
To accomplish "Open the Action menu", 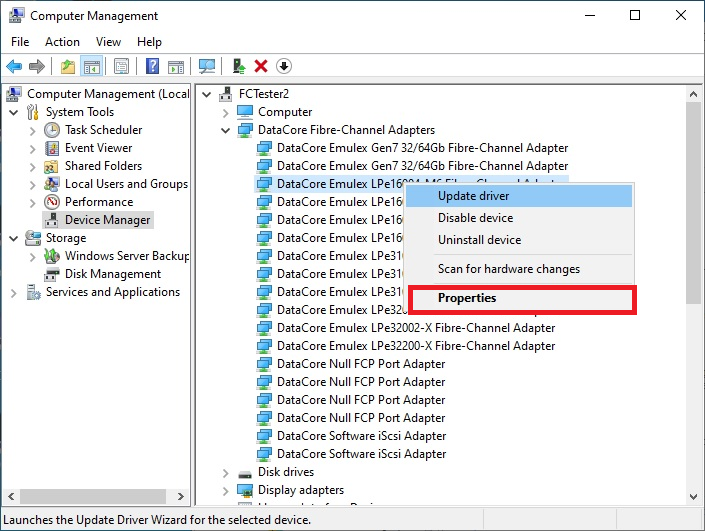I will (62, 42).
